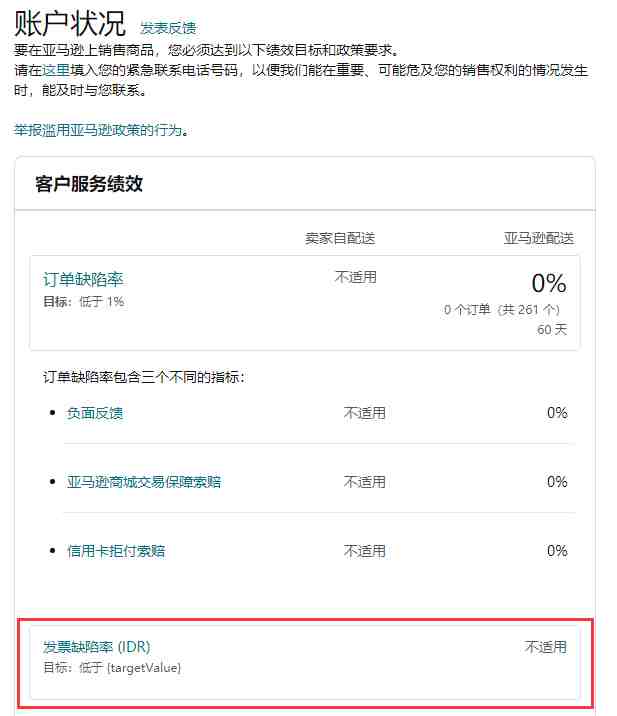Viewport: 617px width, 716px height.
Task: Open the 发票缺陷率 (IDR) link
Action: pyautogui.click(x=96, y=647)
